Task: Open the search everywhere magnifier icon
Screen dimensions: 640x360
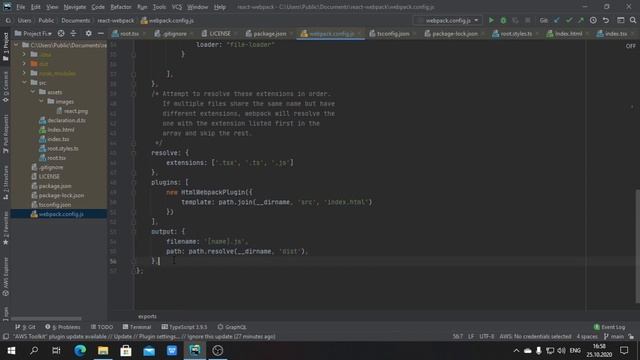Action: click(x=633, y=20)
